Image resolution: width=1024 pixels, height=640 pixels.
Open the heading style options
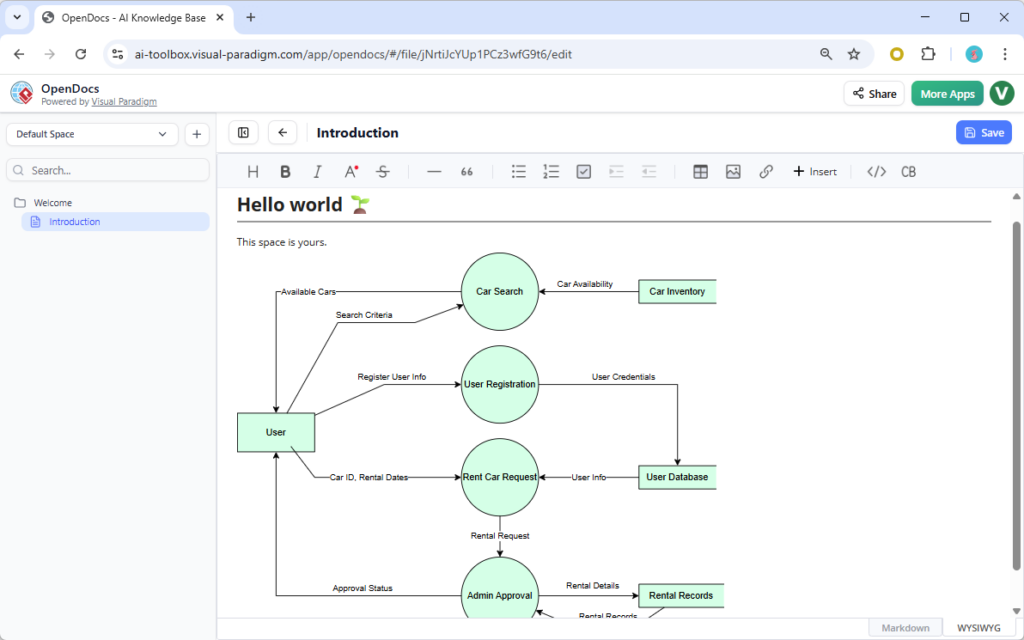point(253,171)
